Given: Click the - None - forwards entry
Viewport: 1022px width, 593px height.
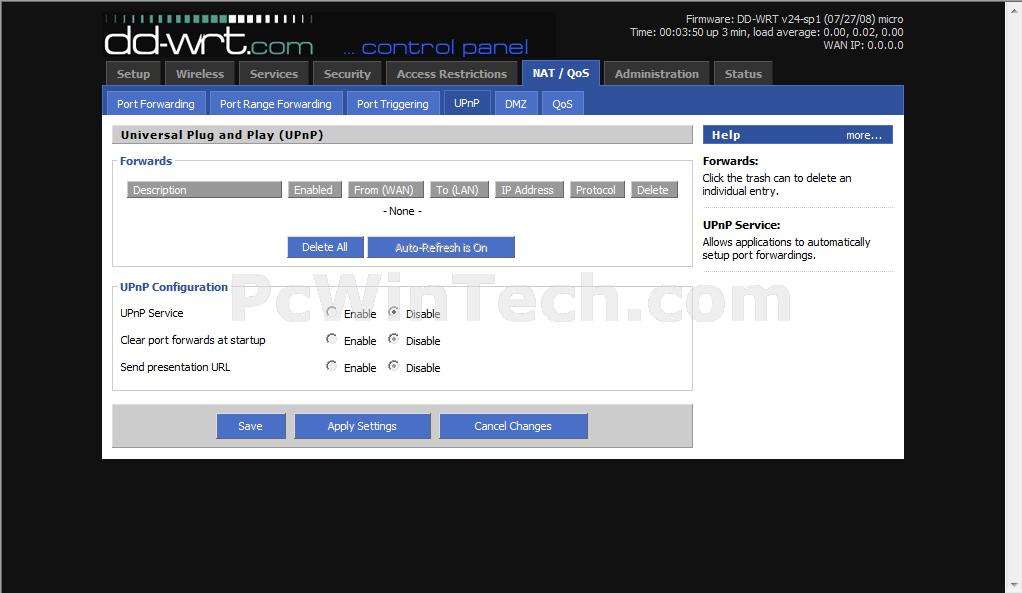Looking at the screenshot, I should (402, 211).
